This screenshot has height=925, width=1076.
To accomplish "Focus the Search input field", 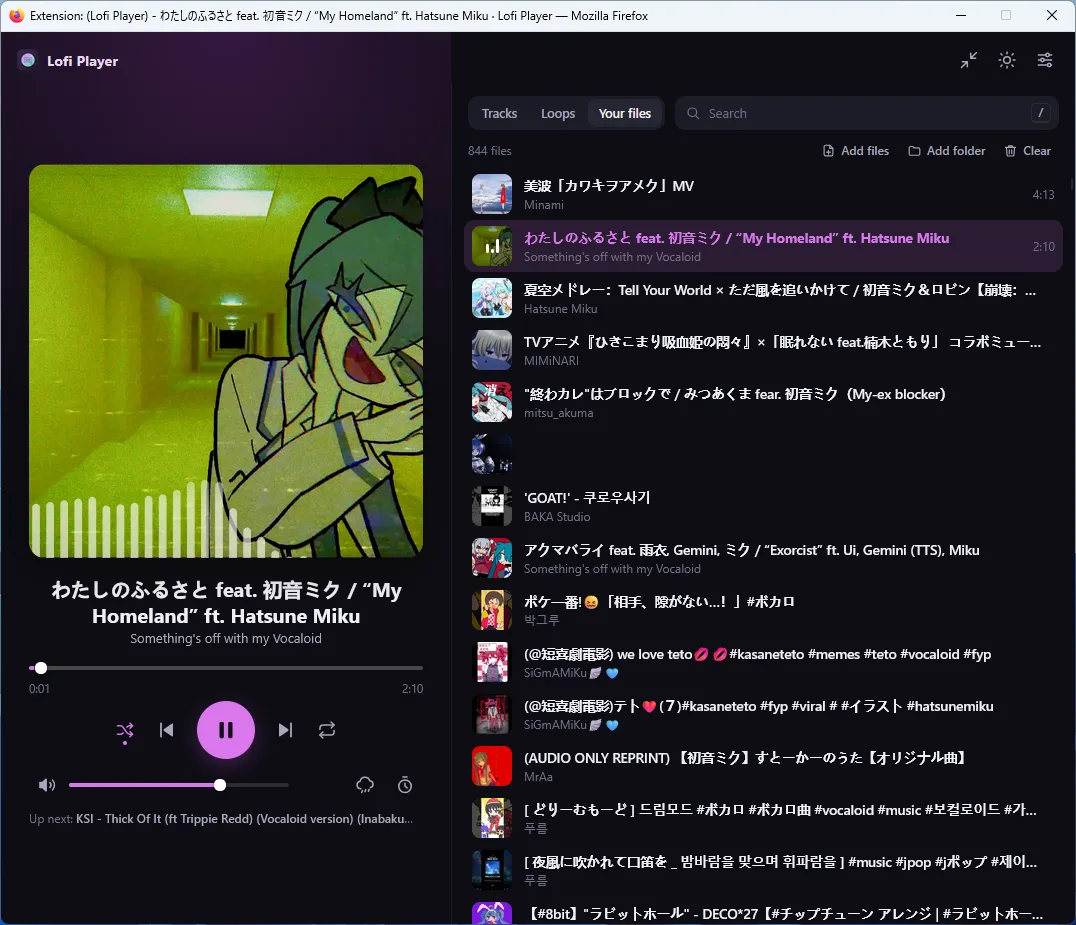I will [867, 113].
